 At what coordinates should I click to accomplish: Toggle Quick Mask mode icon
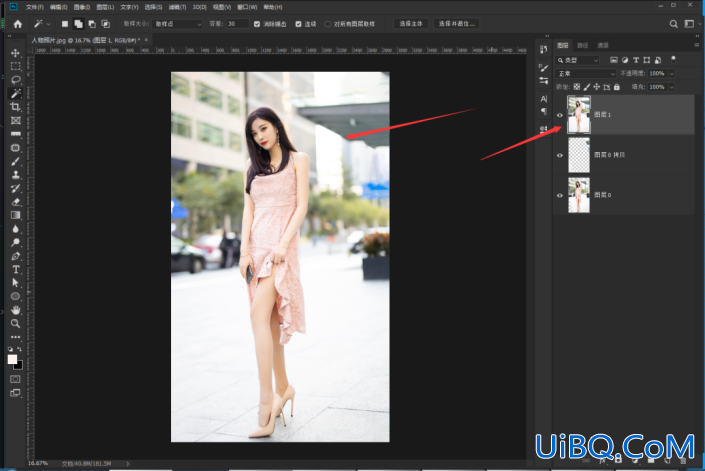(x=15, y=379)
